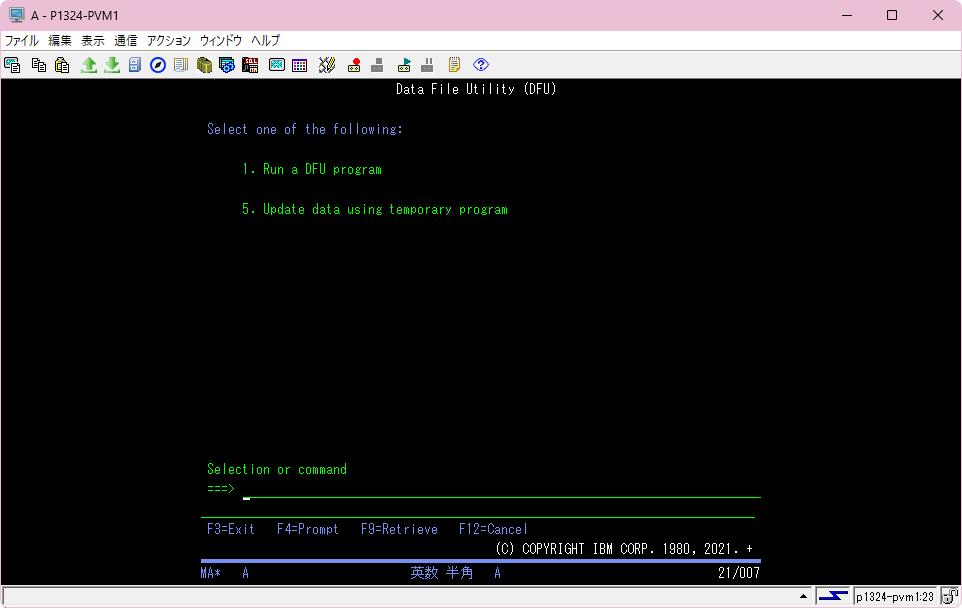Click the crossed pencil tools icon
The image size is (962, 608).
326,64
